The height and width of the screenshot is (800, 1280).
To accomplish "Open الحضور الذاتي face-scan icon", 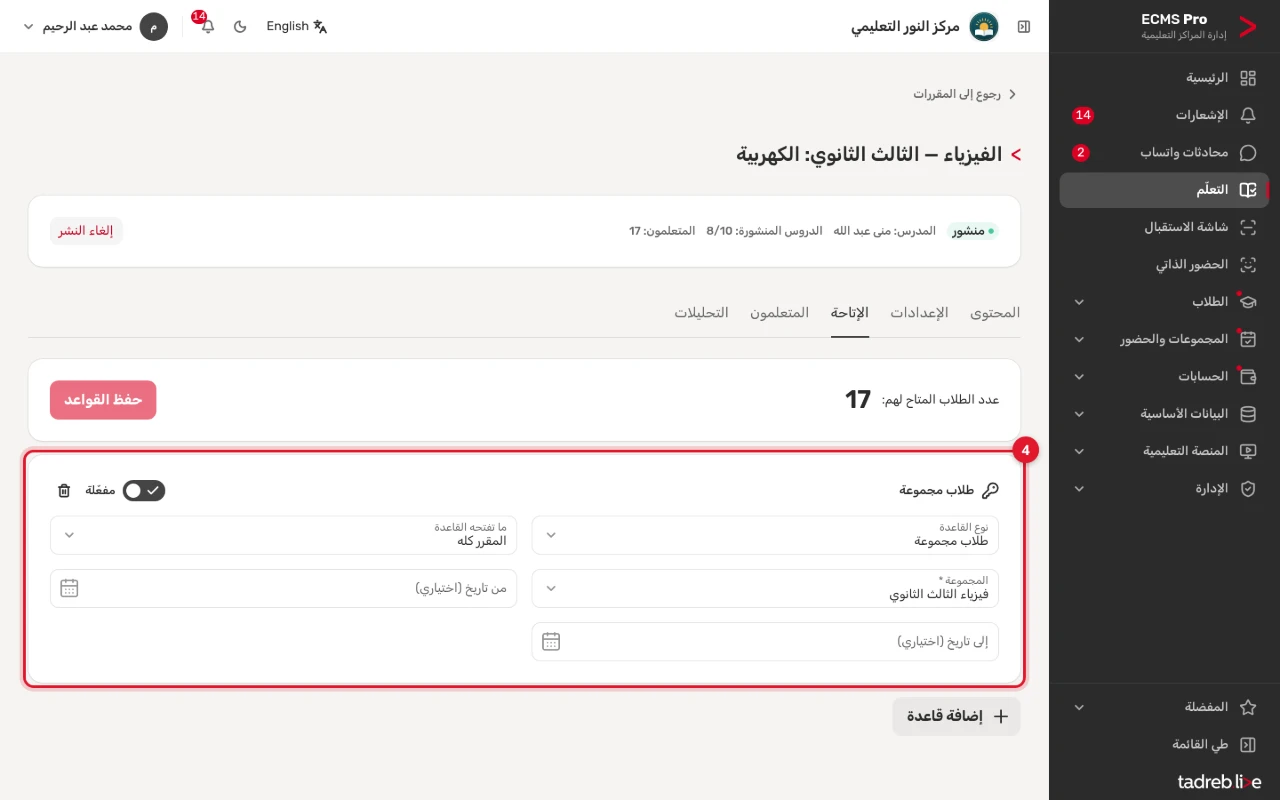I will point(1248,265).
